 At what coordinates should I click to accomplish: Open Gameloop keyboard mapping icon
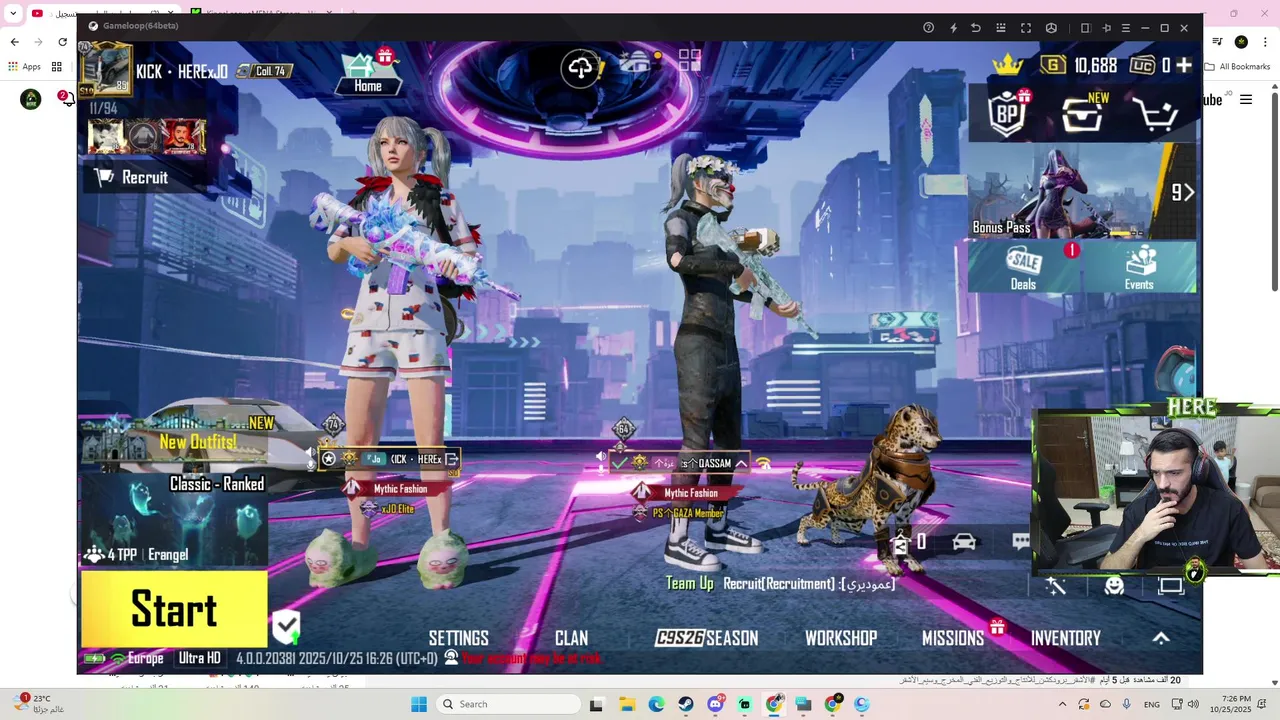pos(1000,28)
